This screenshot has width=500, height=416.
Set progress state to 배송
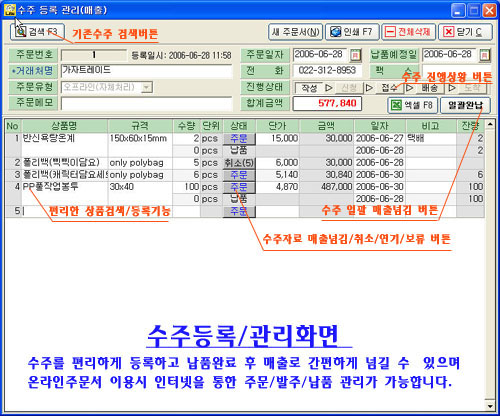pyautogui.click(x=430, y=88)
